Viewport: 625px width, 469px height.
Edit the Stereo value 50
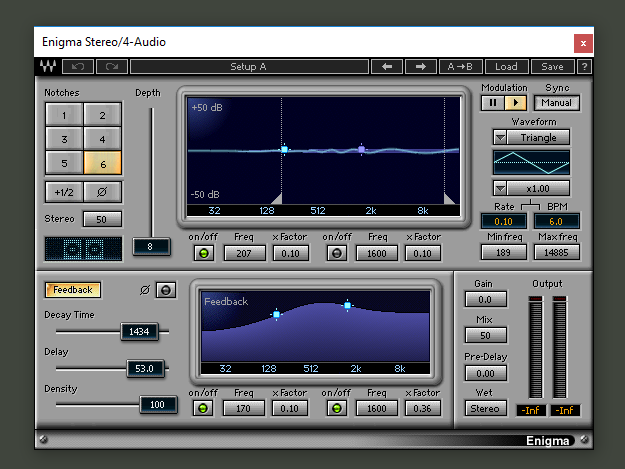tap(102, 219)
